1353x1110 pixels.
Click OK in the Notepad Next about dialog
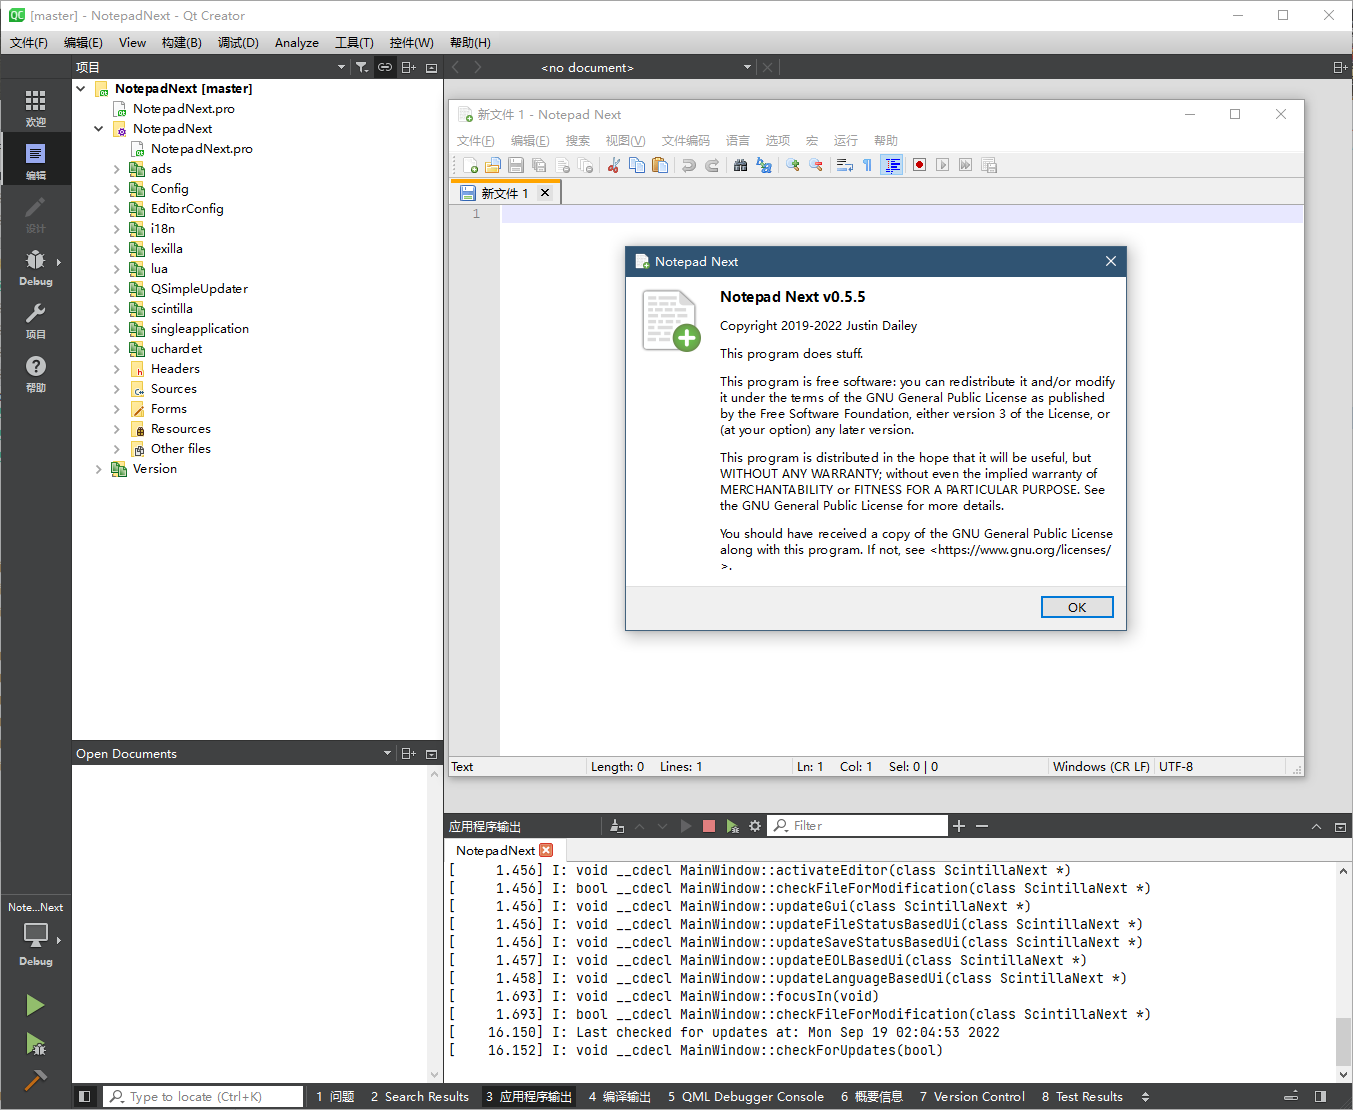(1077, 607)
